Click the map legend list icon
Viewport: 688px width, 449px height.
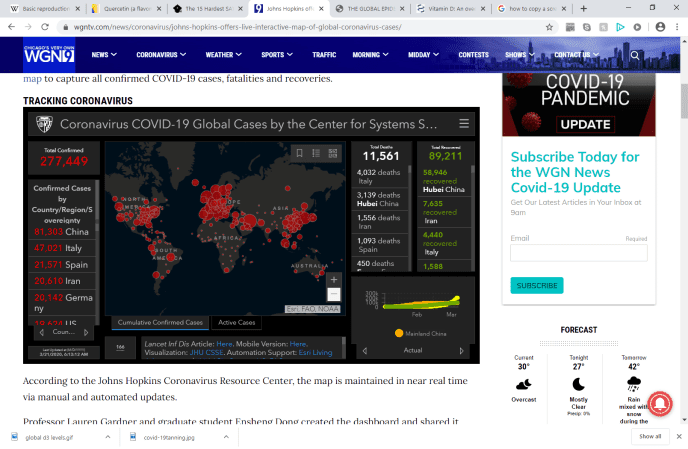(x=316, y=153)
